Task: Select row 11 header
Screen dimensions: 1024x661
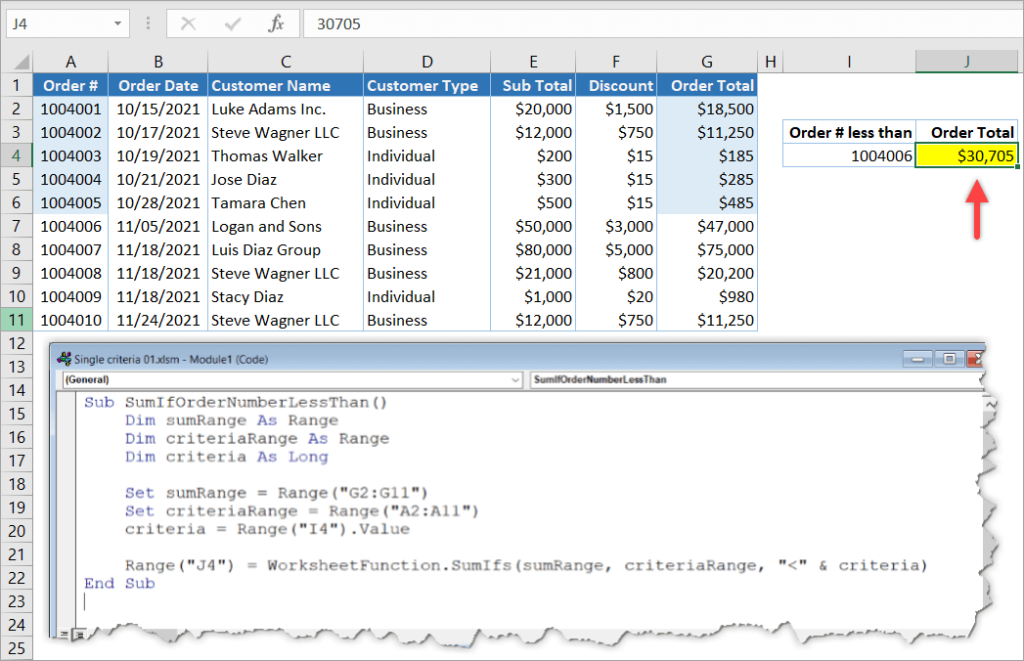Action: click(x=16, y=321)
